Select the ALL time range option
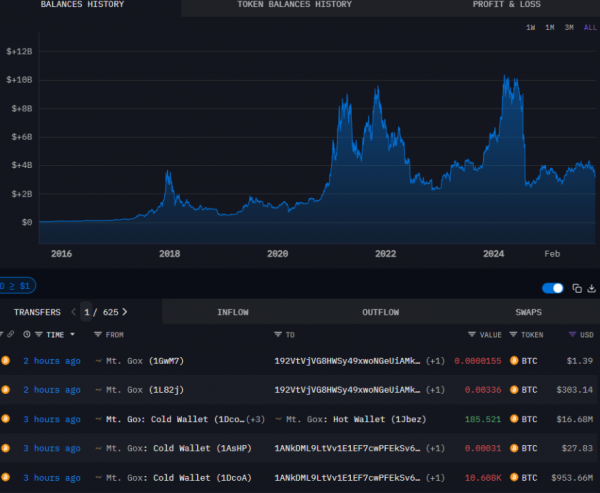The width and height of the screenshot is (600, 493). coord(589,27)
